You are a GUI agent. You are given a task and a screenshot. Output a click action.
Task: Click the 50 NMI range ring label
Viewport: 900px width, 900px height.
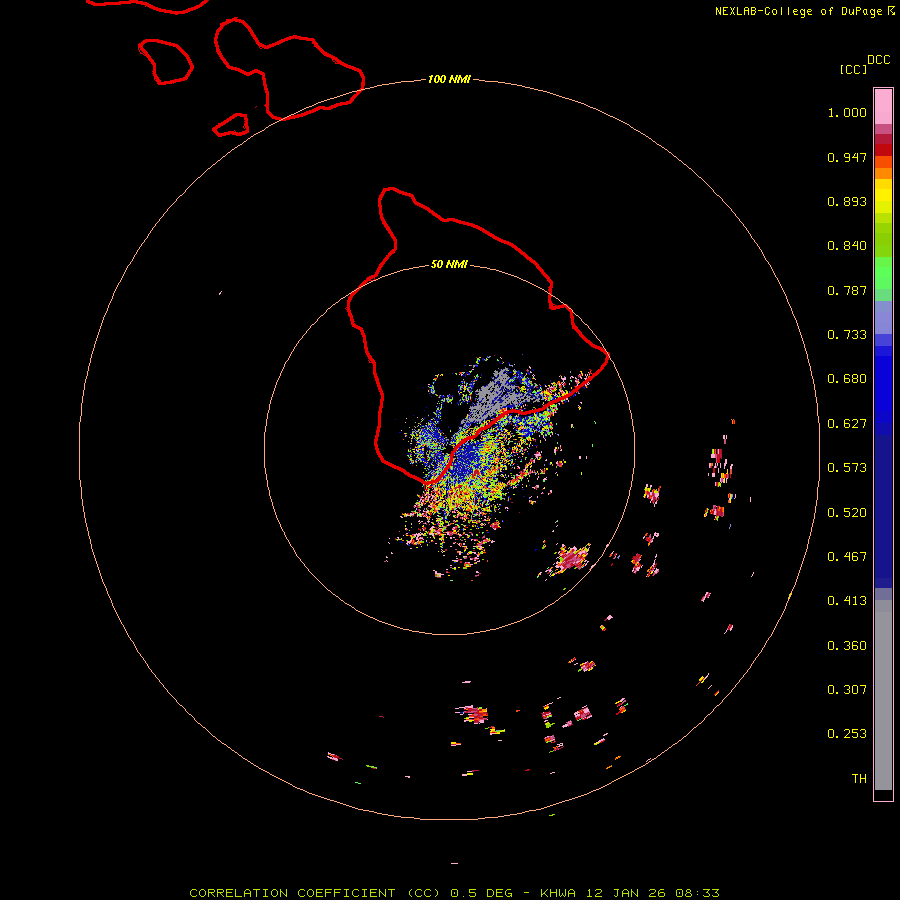point(449,264)
